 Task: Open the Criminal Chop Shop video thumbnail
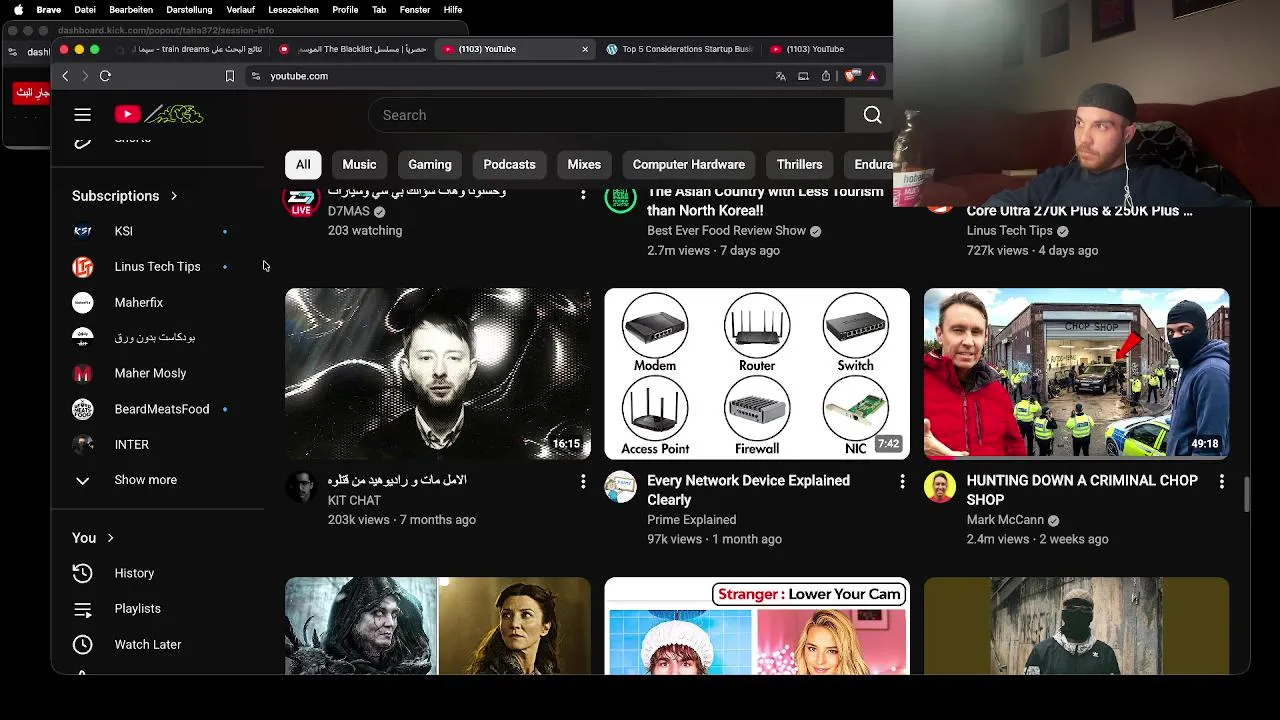pyautogui.click(x=1076, y=374)
